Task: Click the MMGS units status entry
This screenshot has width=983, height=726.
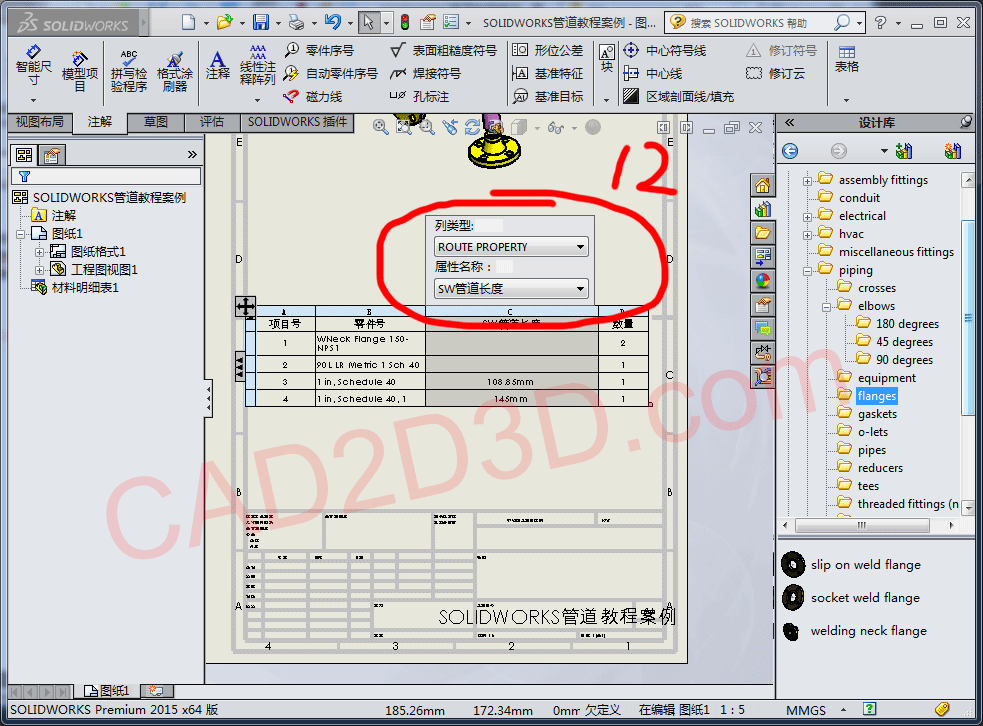Action: coord(806,710)
